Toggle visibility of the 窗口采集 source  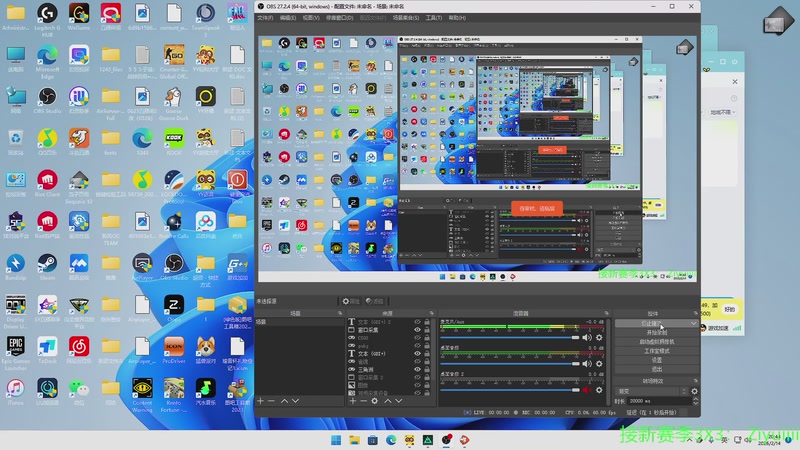417,330
